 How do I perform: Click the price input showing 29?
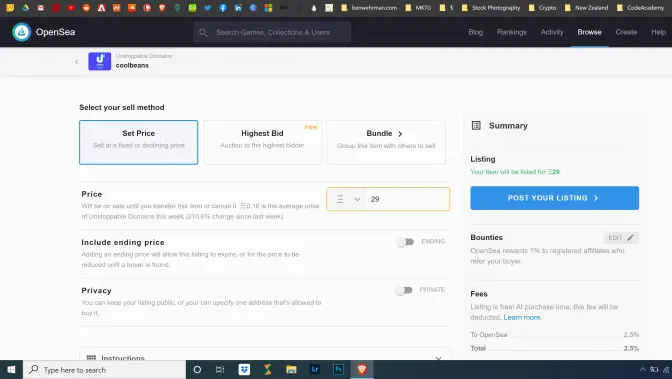click(x=407, y=199)
